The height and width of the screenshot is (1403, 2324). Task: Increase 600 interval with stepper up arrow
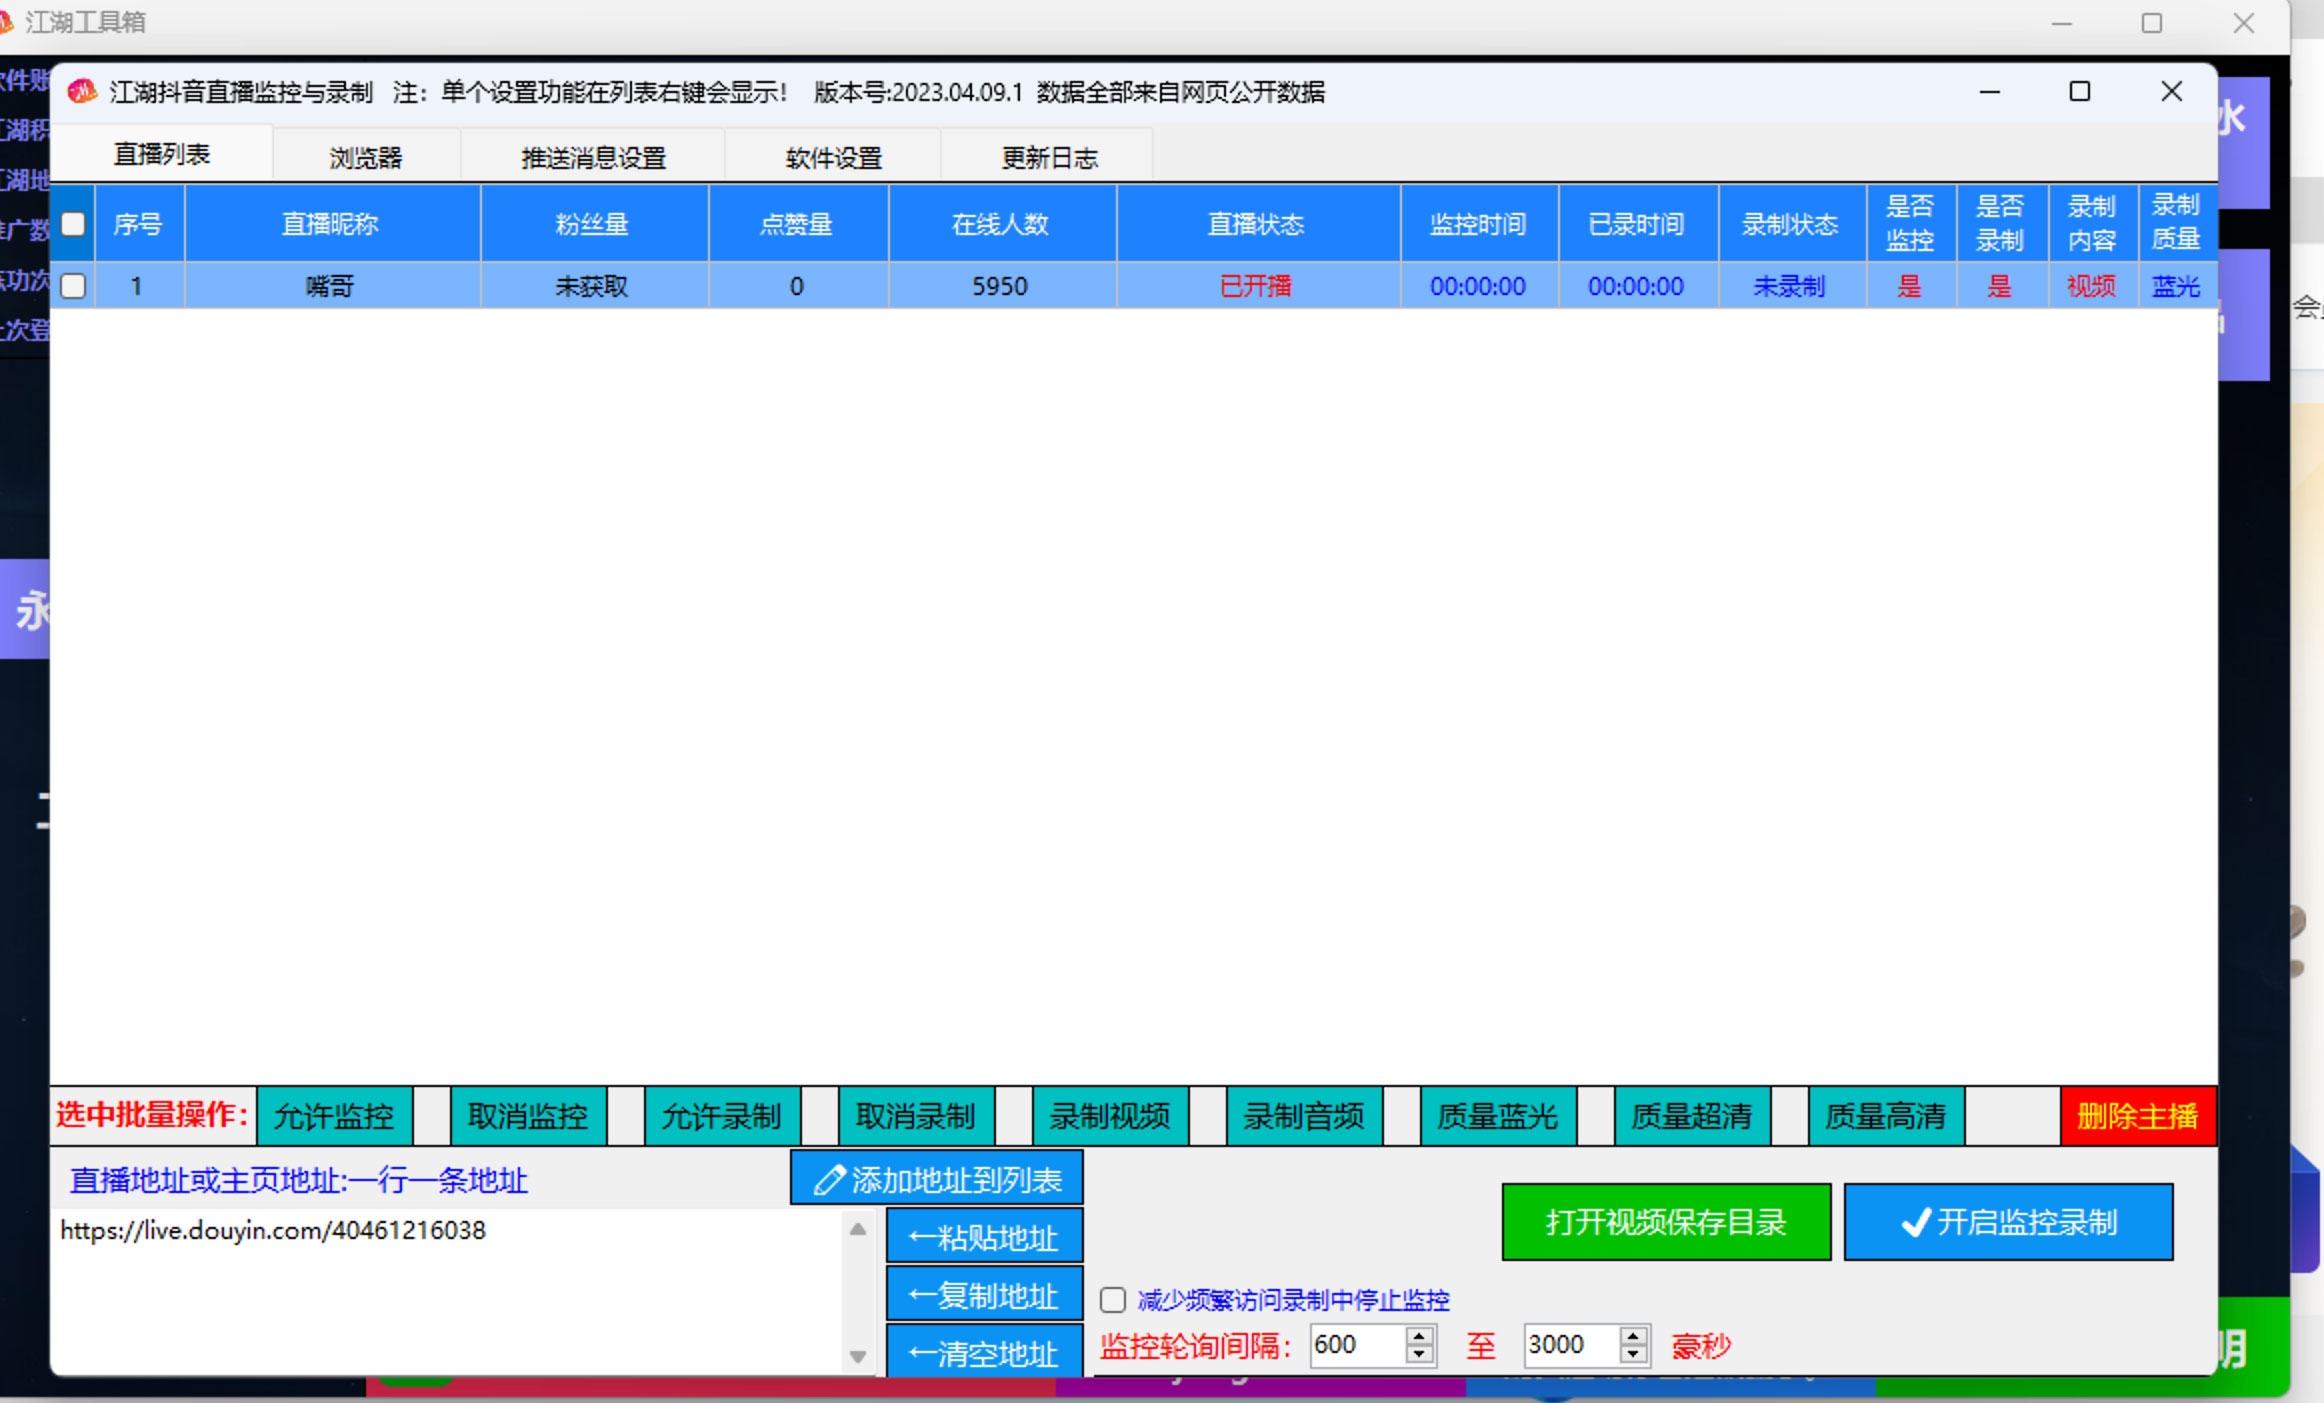click(x=1417, y=1337)
